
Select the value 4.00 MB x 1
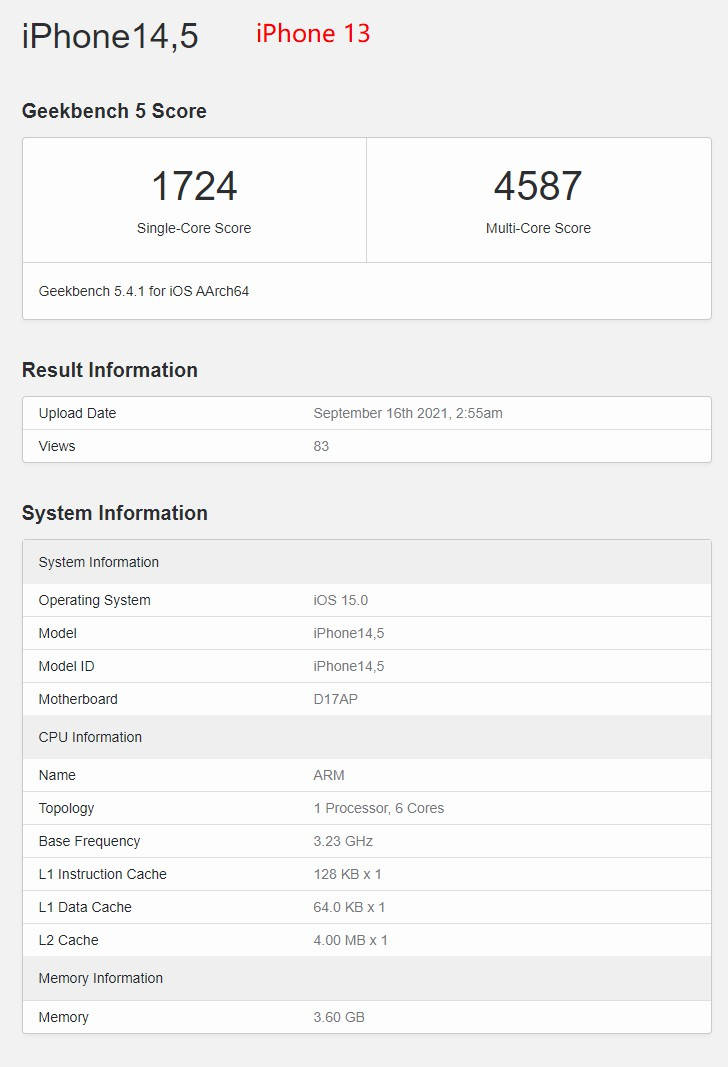tap(350, 940)
